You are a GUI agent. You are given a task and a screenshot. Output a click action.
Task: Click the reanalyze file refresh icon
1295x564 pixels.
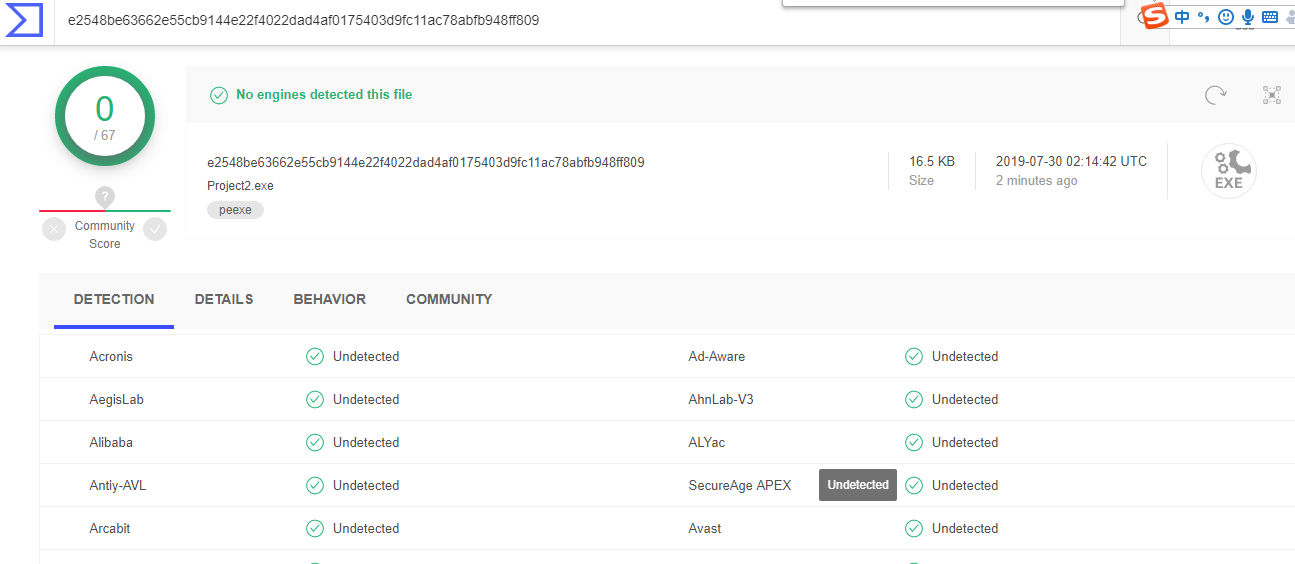(x=1215, y=95)
